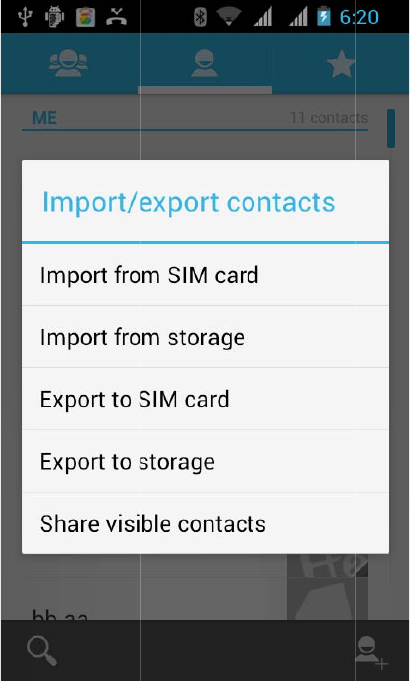Tap the search magnifier icon
The width and height of the screenshot is (410, 681).
[x=42, y=651]
